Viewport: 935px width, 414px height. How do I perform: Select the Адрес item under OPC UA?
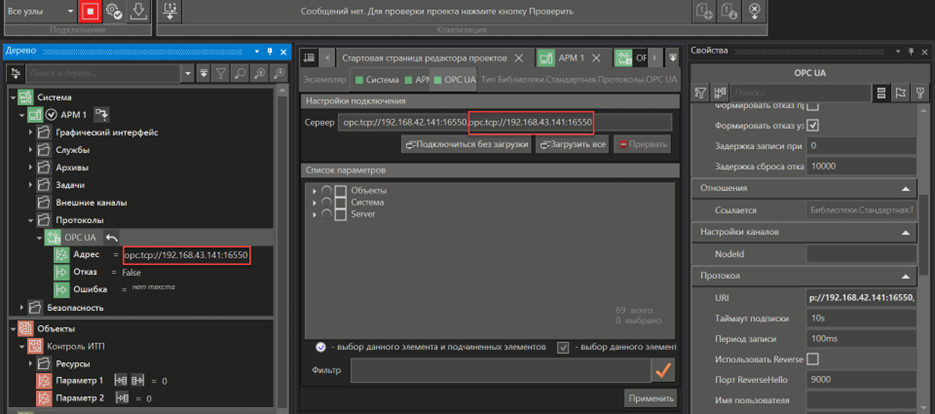point(86,255)
